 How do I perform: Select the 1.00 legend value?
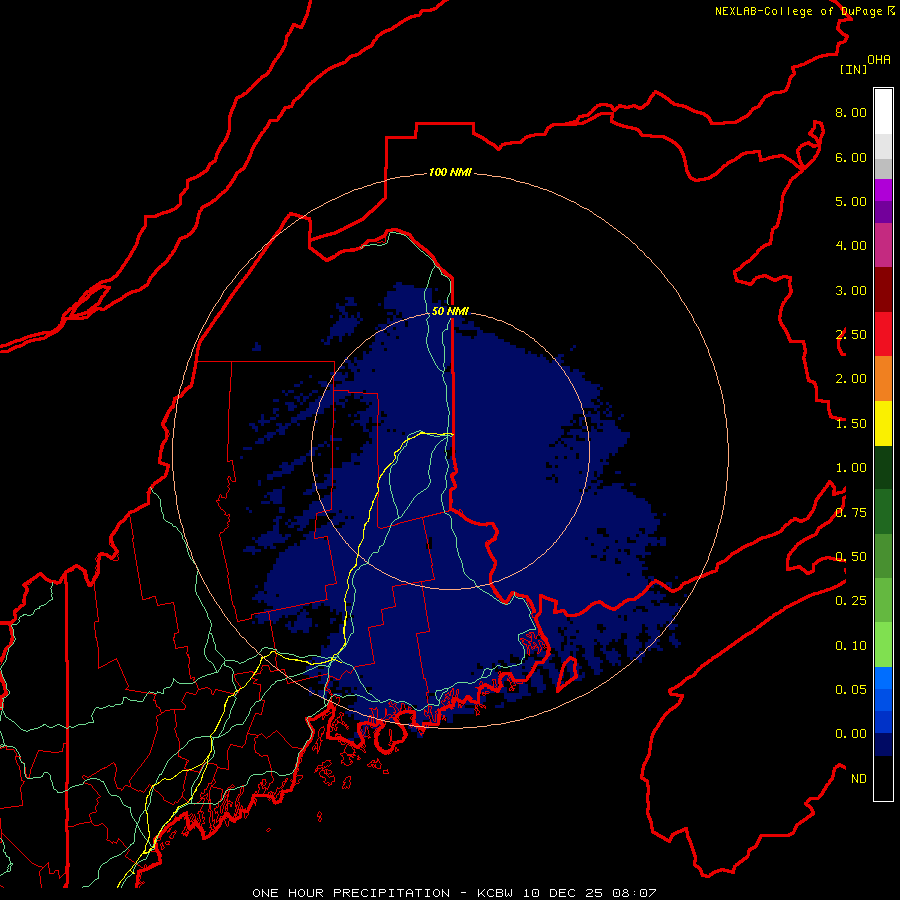coord(851,468)
